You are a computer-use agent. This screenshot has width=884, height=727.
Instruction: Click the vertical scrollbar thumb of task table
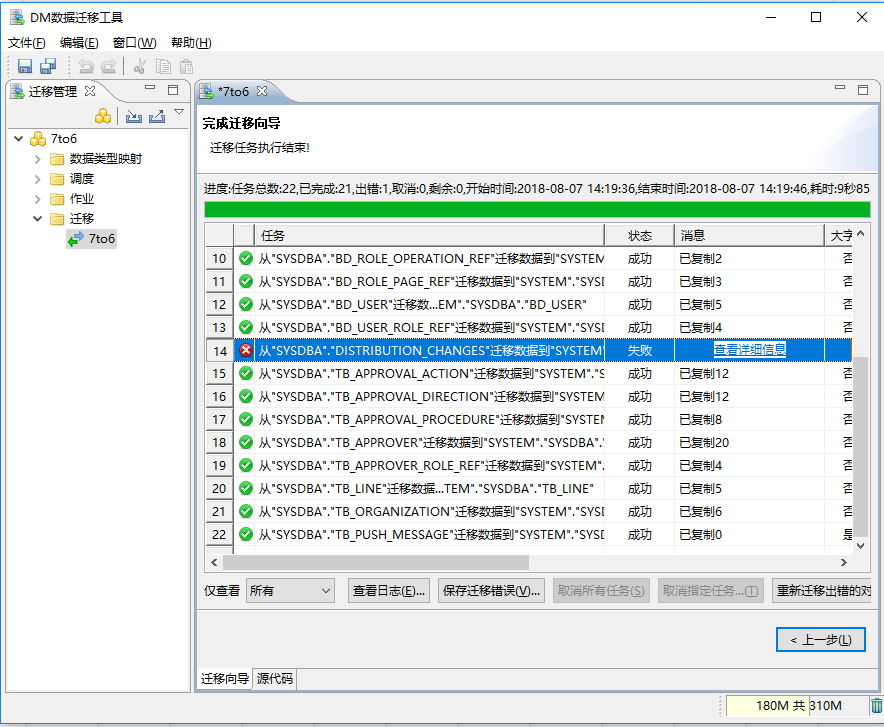tap(860, 446)
